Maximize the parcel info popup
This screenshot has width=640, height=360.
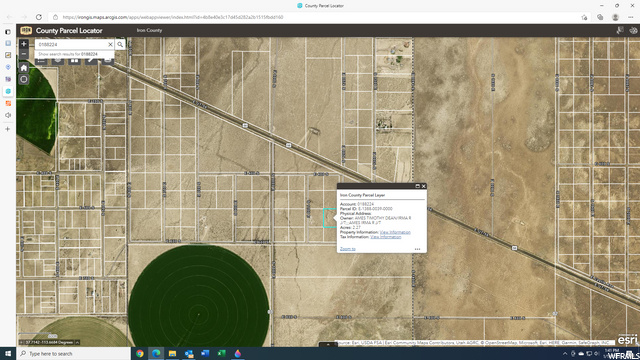pyautogui.click(x=418, y=186)
